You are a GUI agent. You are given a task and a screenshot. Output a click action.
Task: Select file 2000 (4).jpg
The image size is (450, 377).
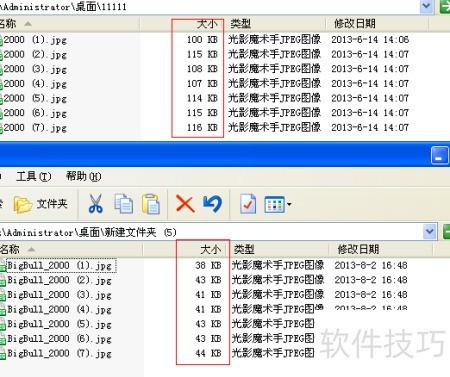click(35, 84)
